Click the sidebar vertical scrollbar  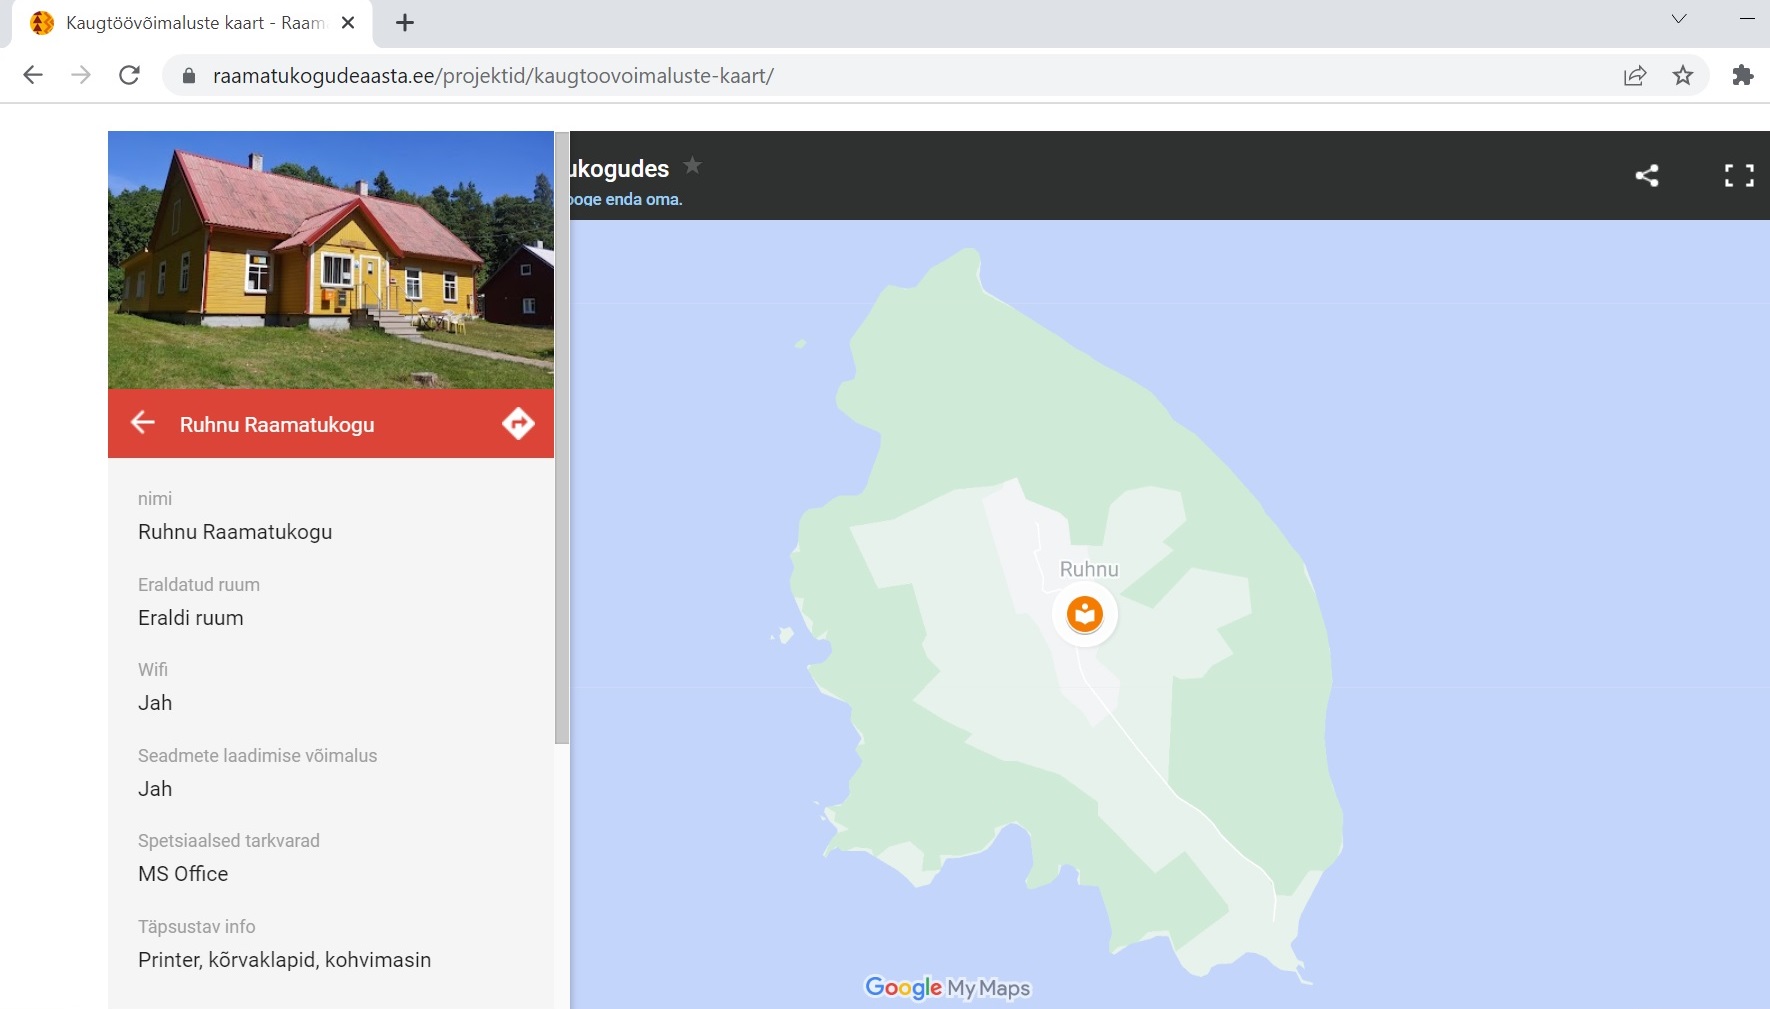[x=562, y=440]
